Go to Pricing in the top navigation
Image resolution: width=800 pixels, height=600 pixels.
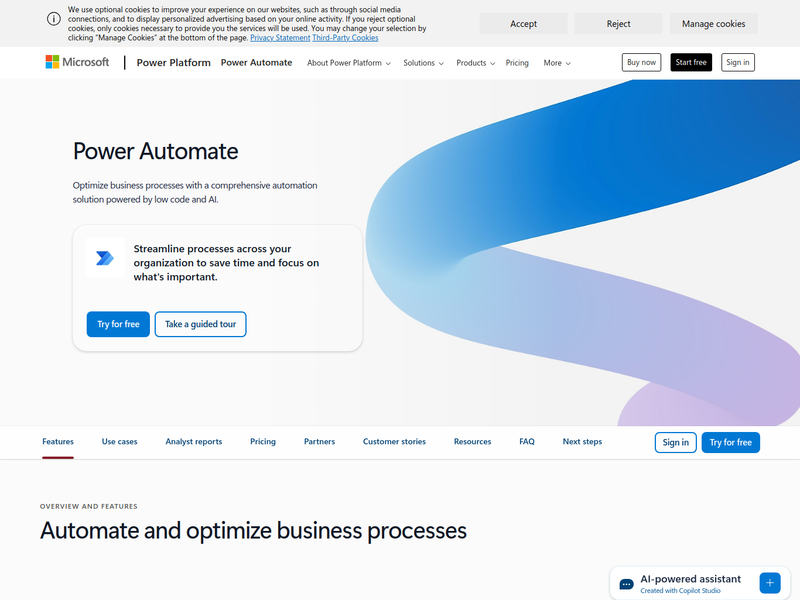(517, 63)
